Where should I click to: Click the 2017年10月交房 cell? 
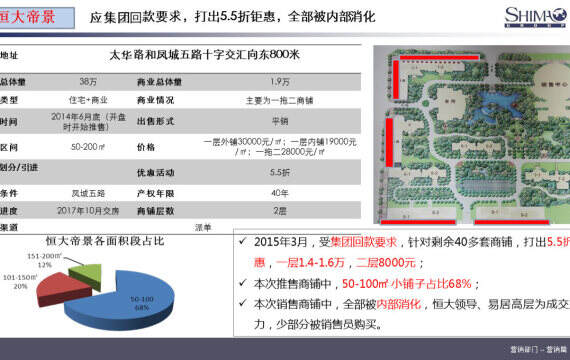coord(88,211)
